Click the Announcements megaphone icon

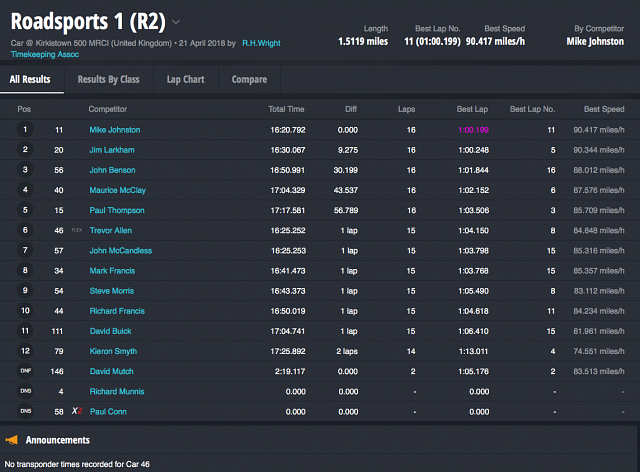click(x=12, y=440)
